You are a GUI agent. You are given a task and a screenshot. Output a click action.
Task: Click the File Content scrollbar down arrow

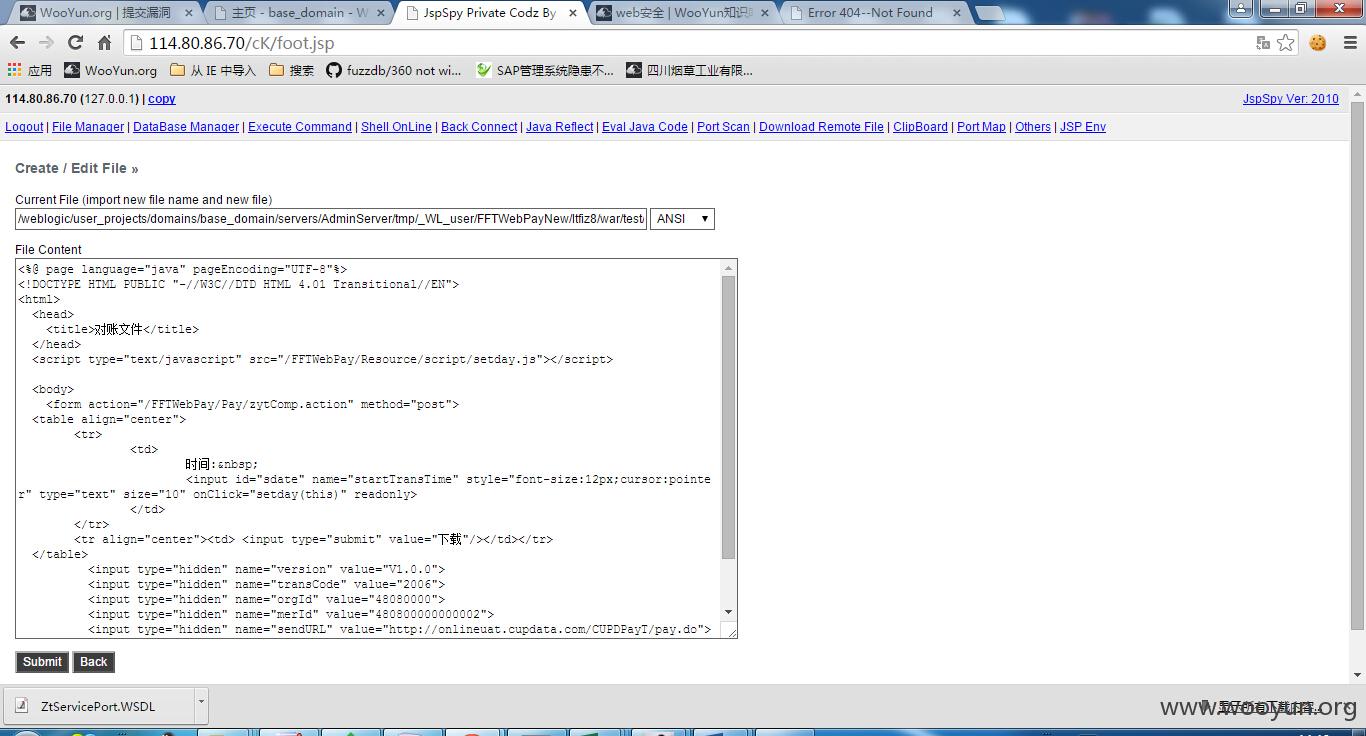pyautogui.click(x=728, y=612)
